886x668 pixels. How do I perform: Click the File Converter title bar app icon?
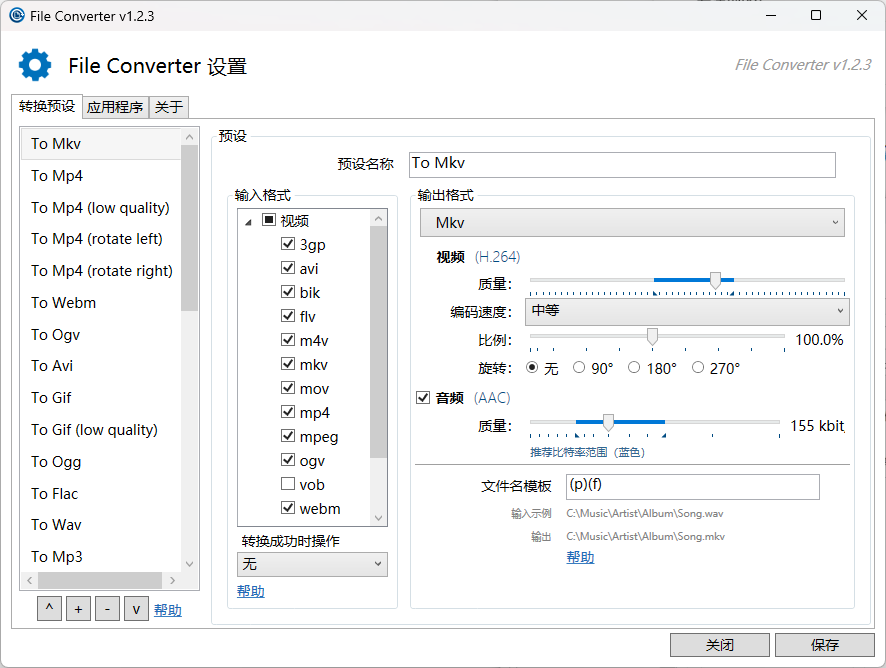point(17,15)
